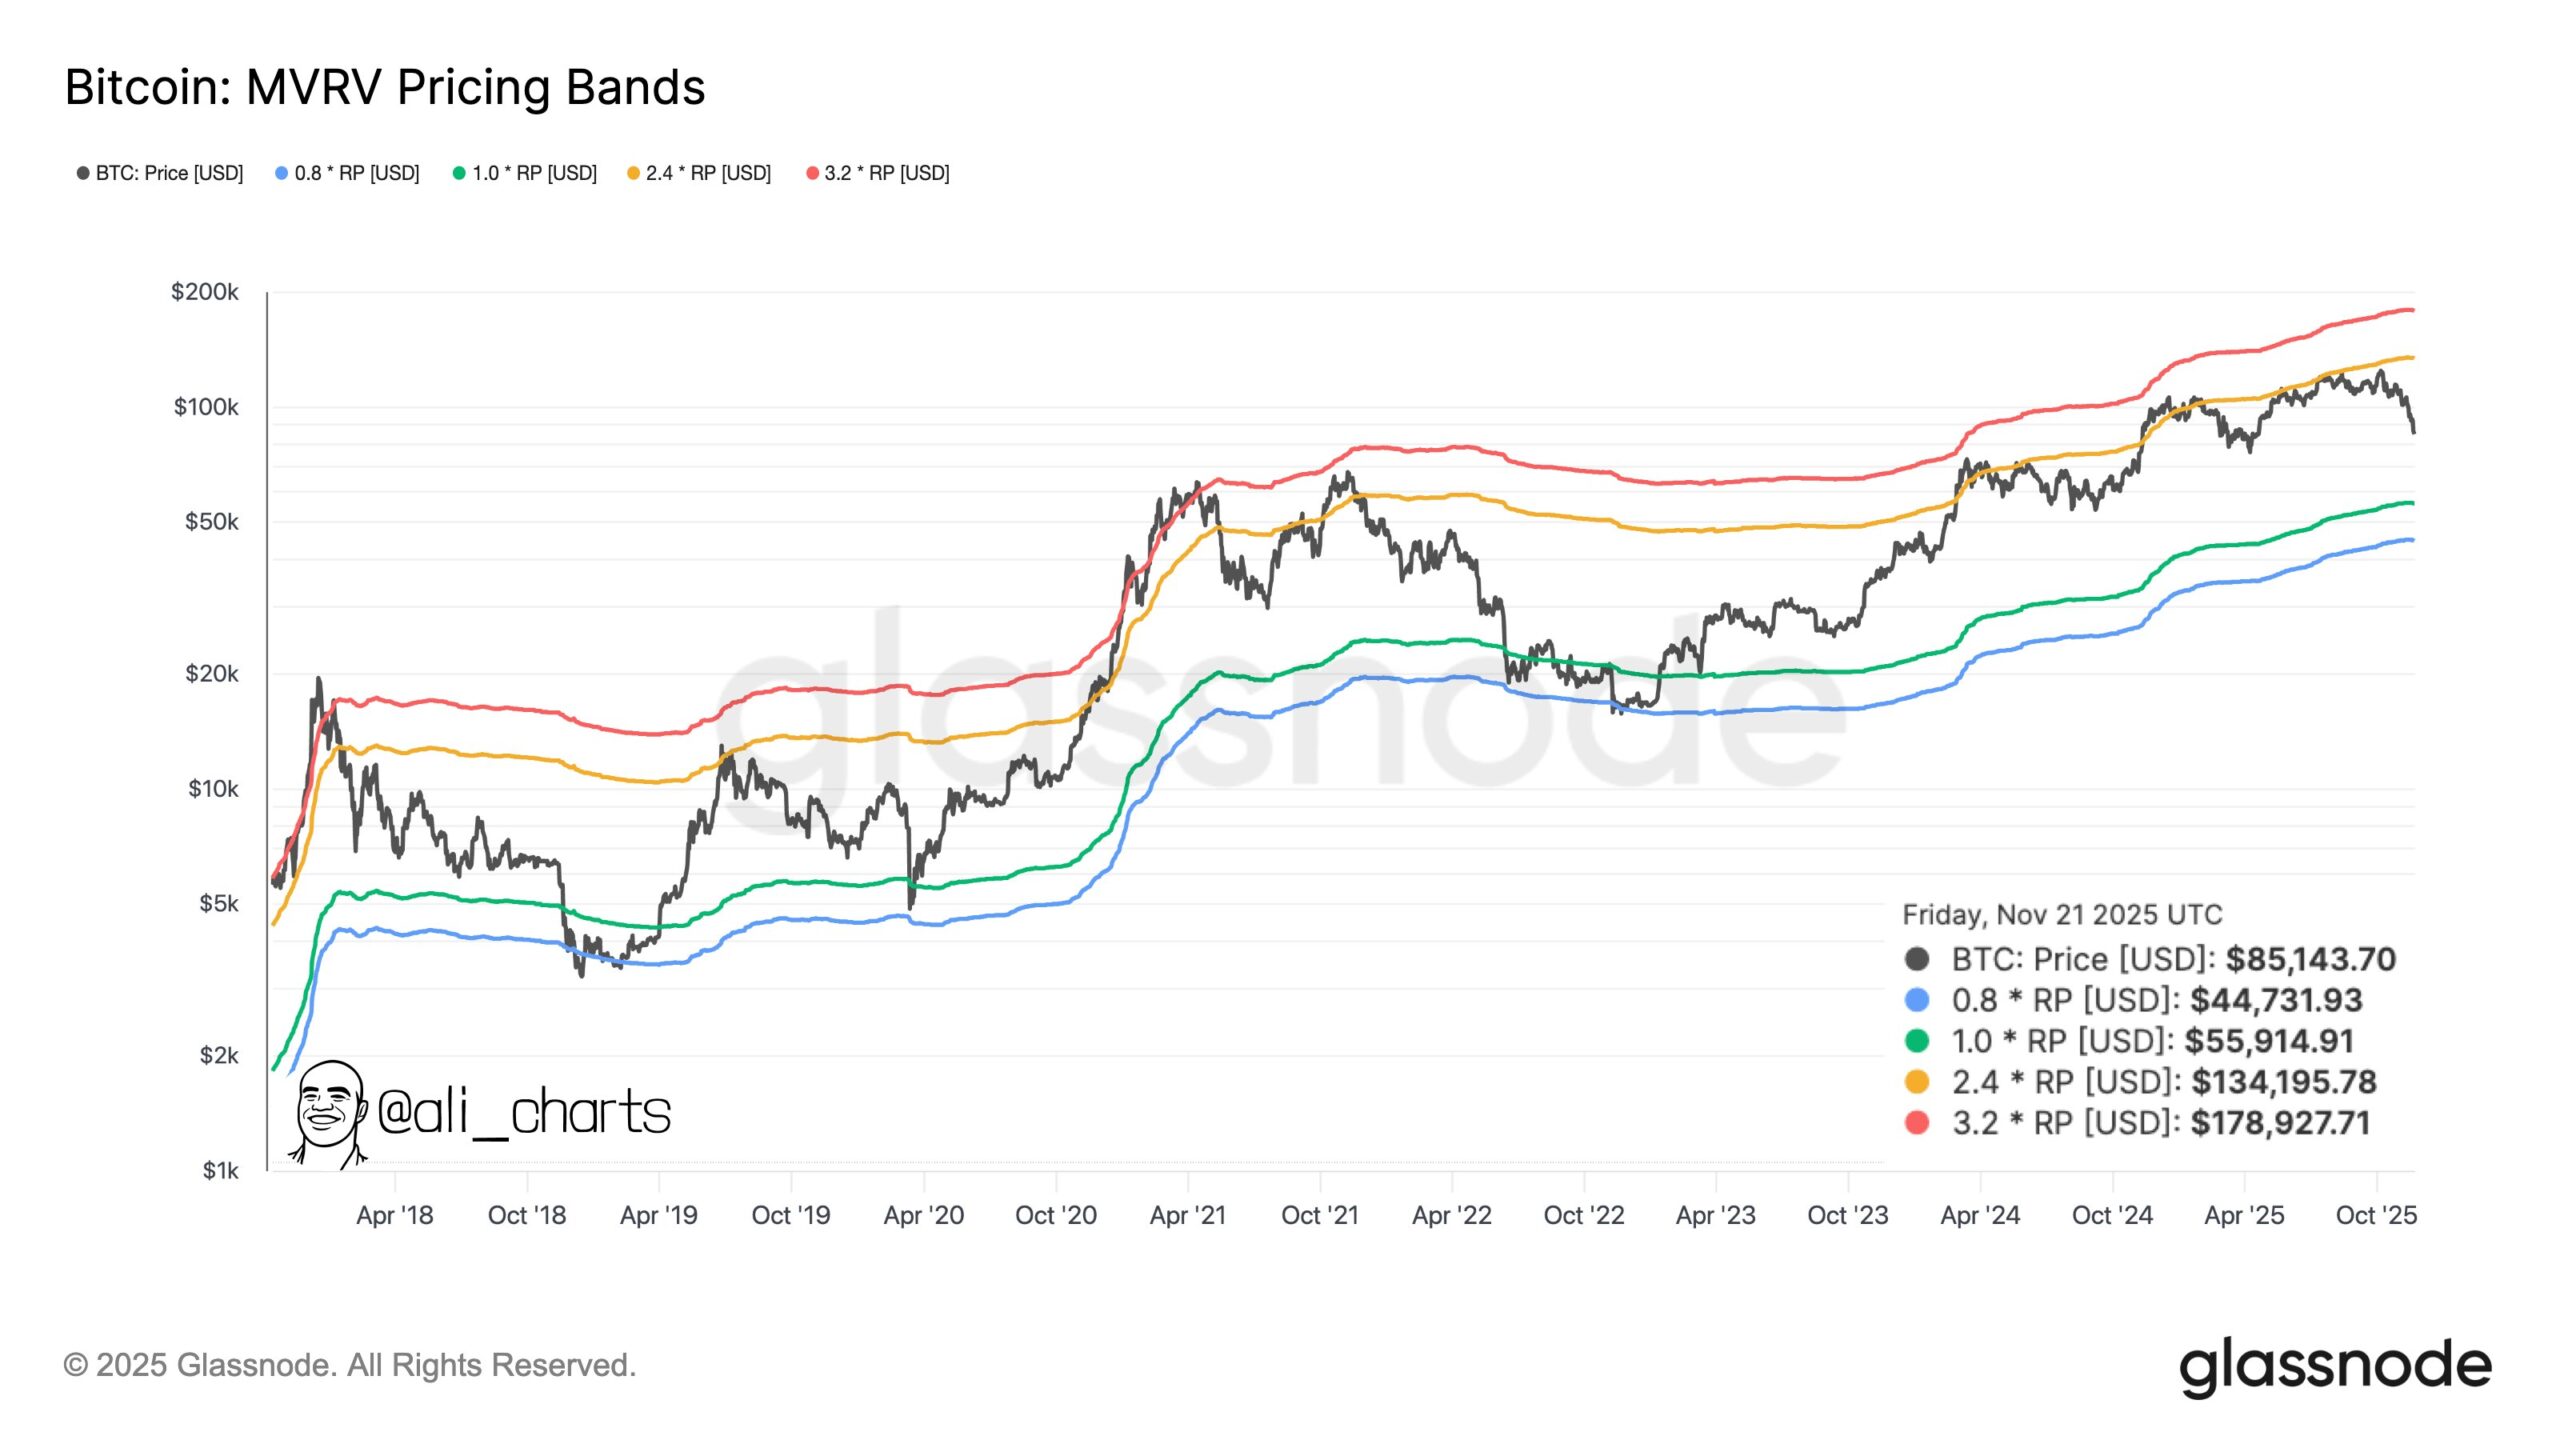Click the $200k label on the price axis
This screenshot has width=2560, height=1440.
pos(205,292)
